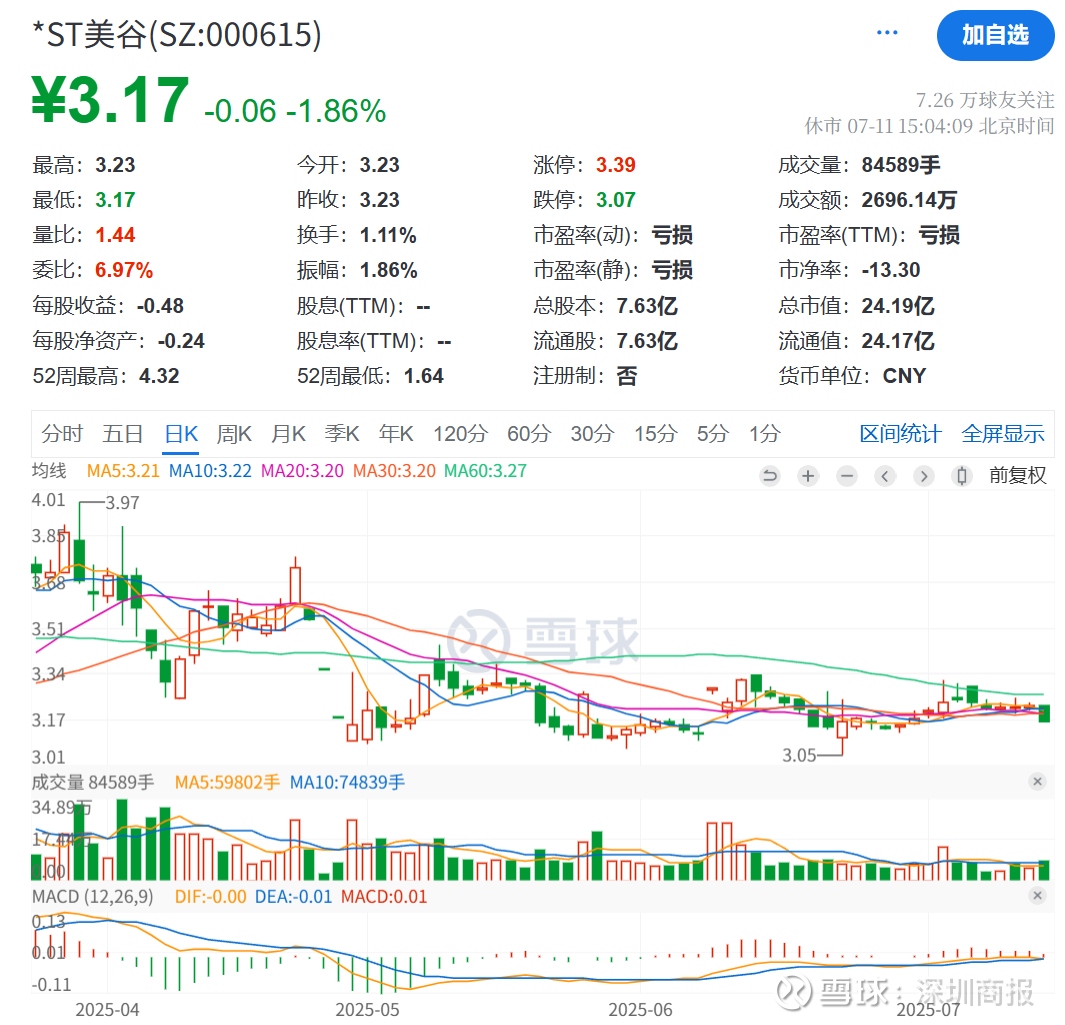Image resolution: width=1065 pixels, height=1025 pixels.
Task: Click the 涨停 value 3.39
Action: (615, 164)
